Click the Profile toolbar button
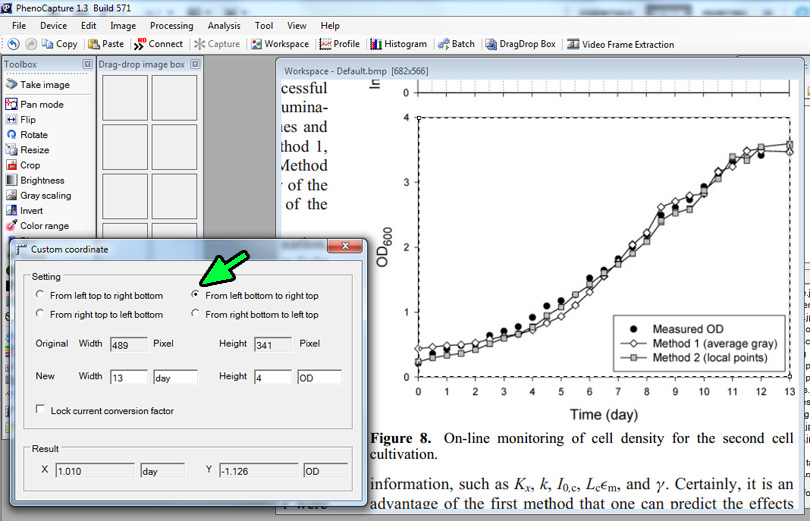 tap(339, 44)
